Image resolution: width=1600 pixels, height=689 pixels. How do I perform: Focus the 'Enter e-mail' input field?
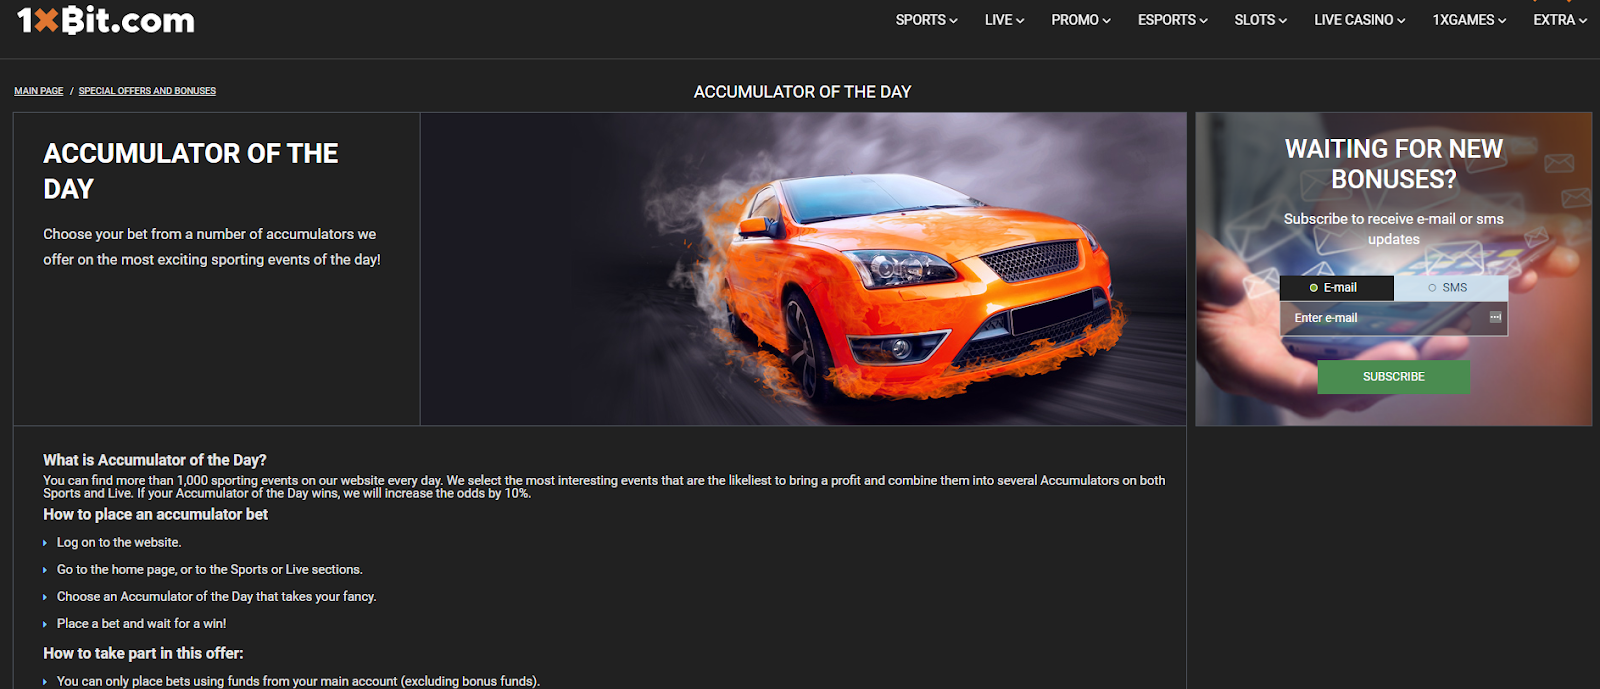1385,318
